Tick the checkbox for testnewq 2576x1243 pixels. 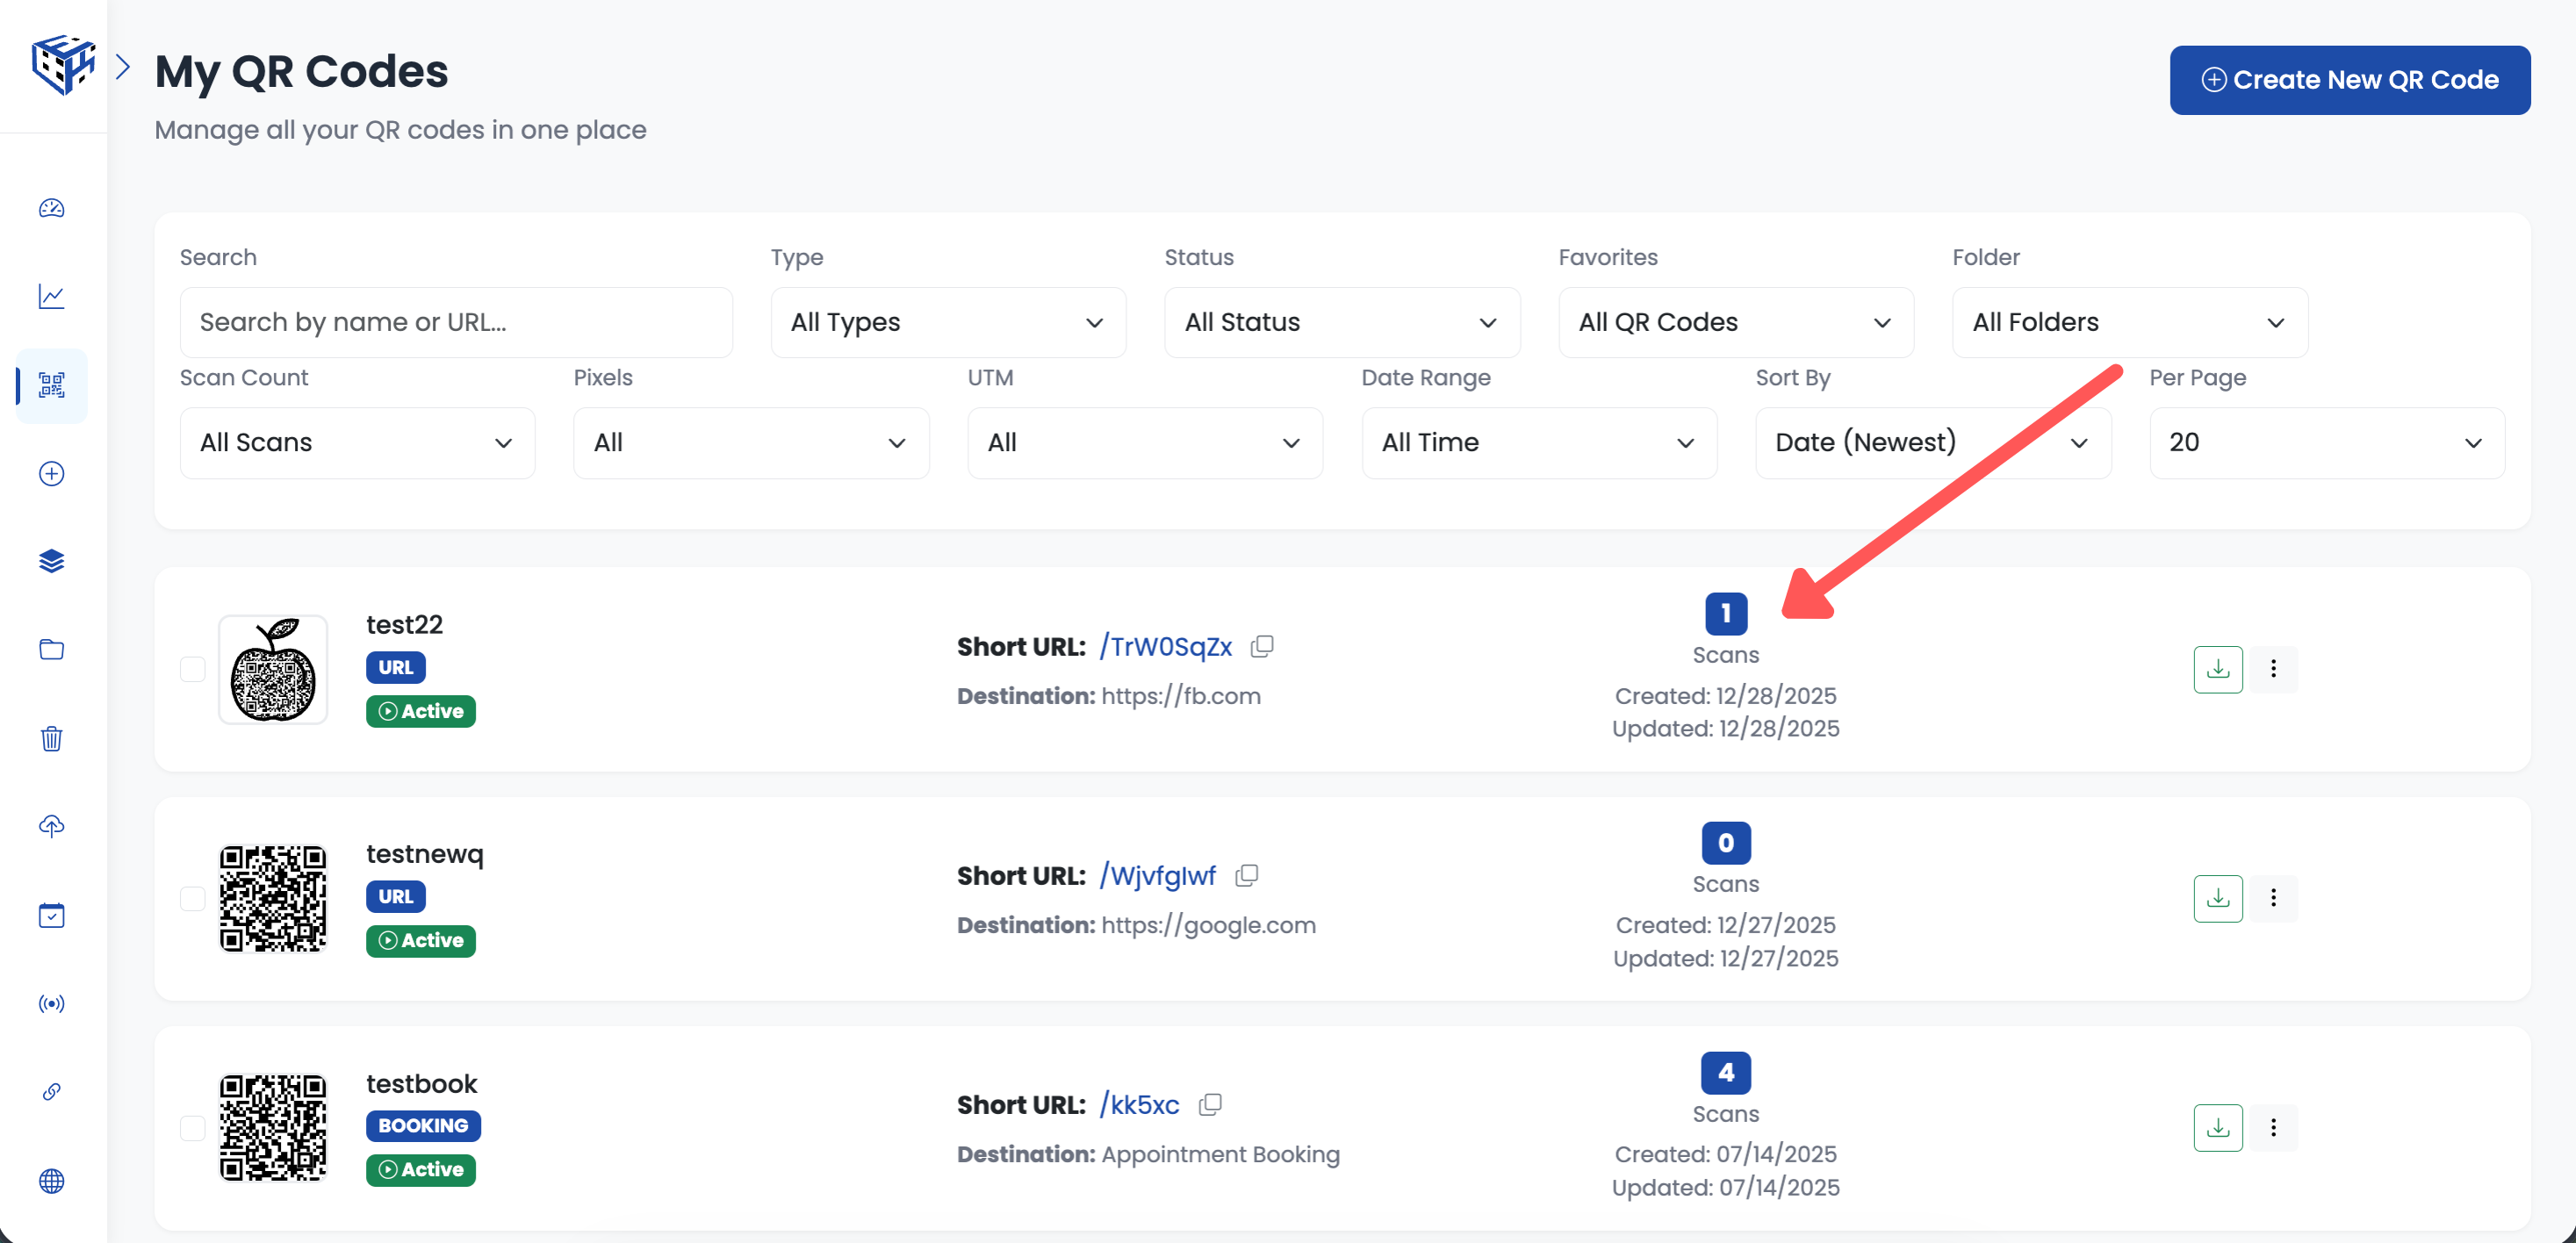193,898
